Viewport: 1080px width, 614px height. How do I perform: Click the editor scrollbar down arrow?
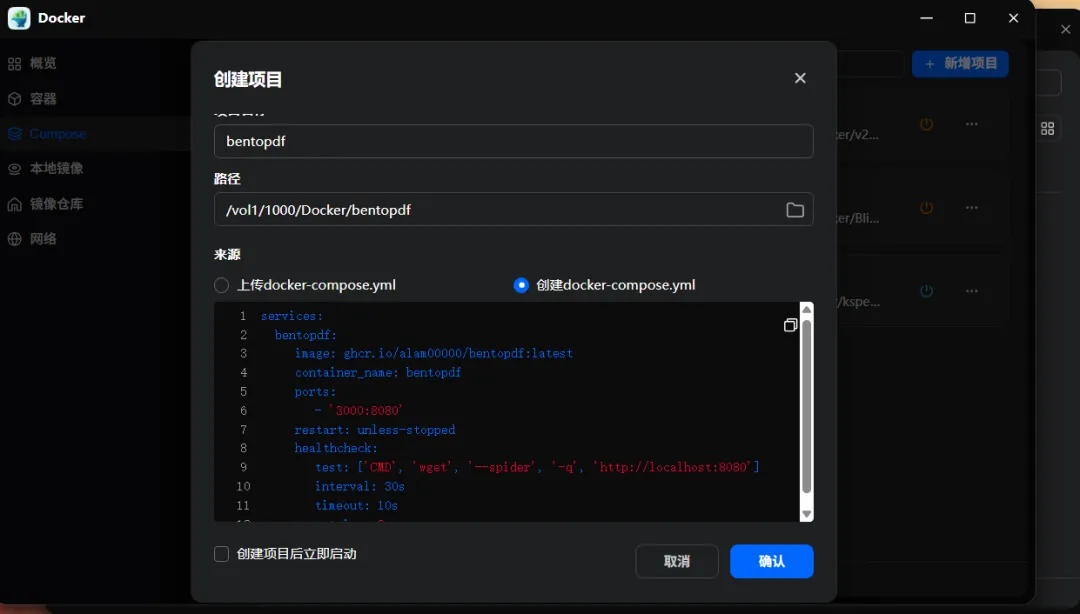click(x=807, y=514)
